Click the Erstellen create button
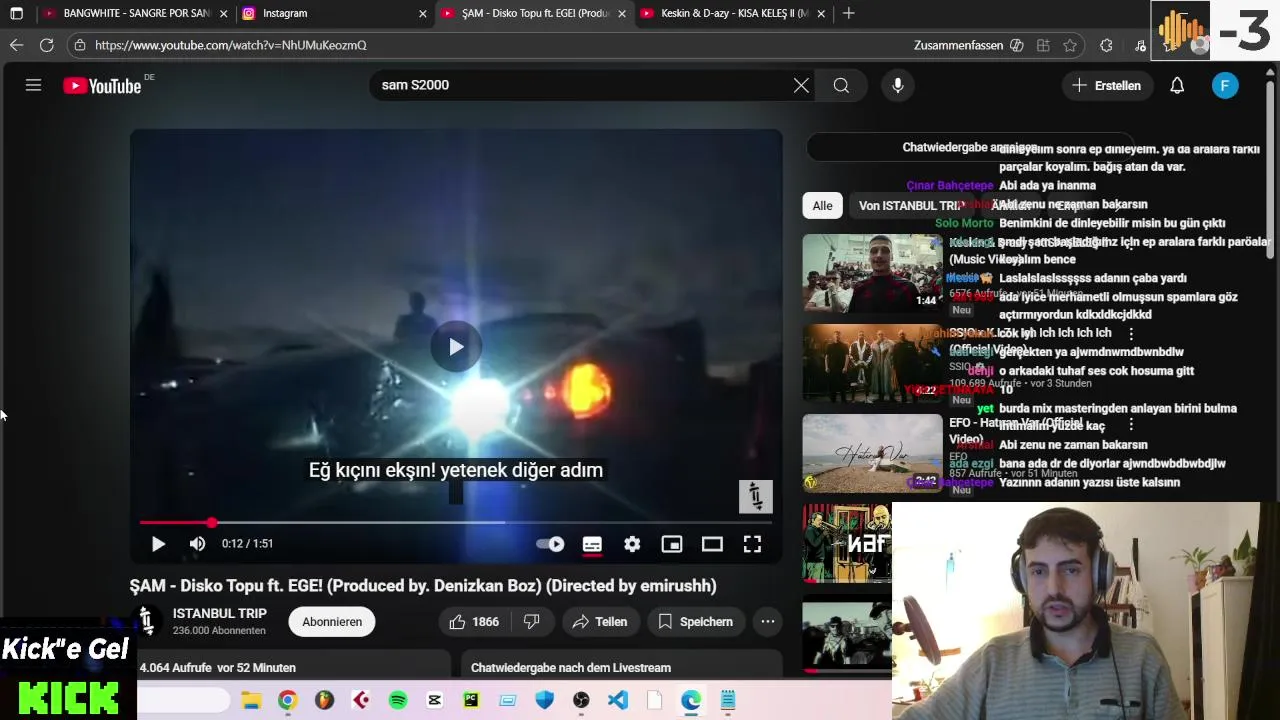The image size is (1280, 720). tap(1107, 86)
